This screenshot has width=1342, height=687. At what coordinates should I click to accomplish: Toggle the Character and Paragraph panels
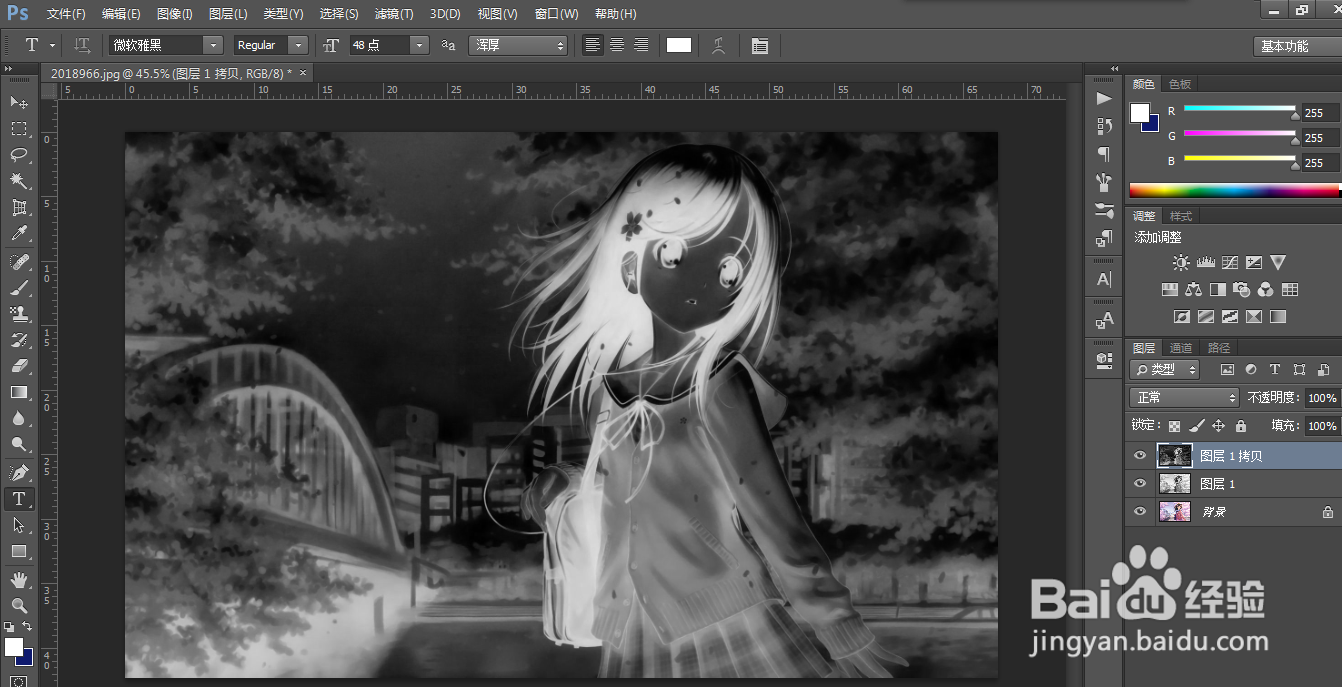click(760, 45)
